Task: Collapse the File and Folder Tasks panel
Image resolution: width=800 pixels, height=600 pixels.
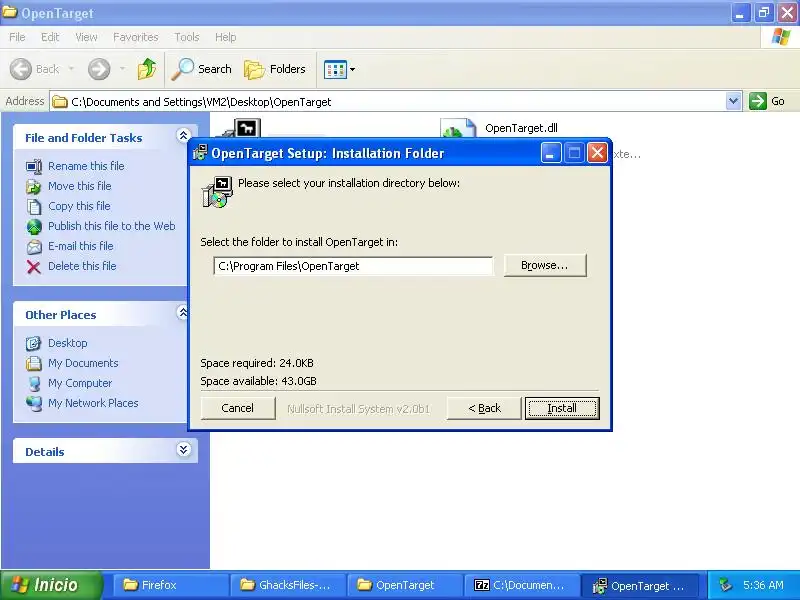Action: click(x=183, y=135)
